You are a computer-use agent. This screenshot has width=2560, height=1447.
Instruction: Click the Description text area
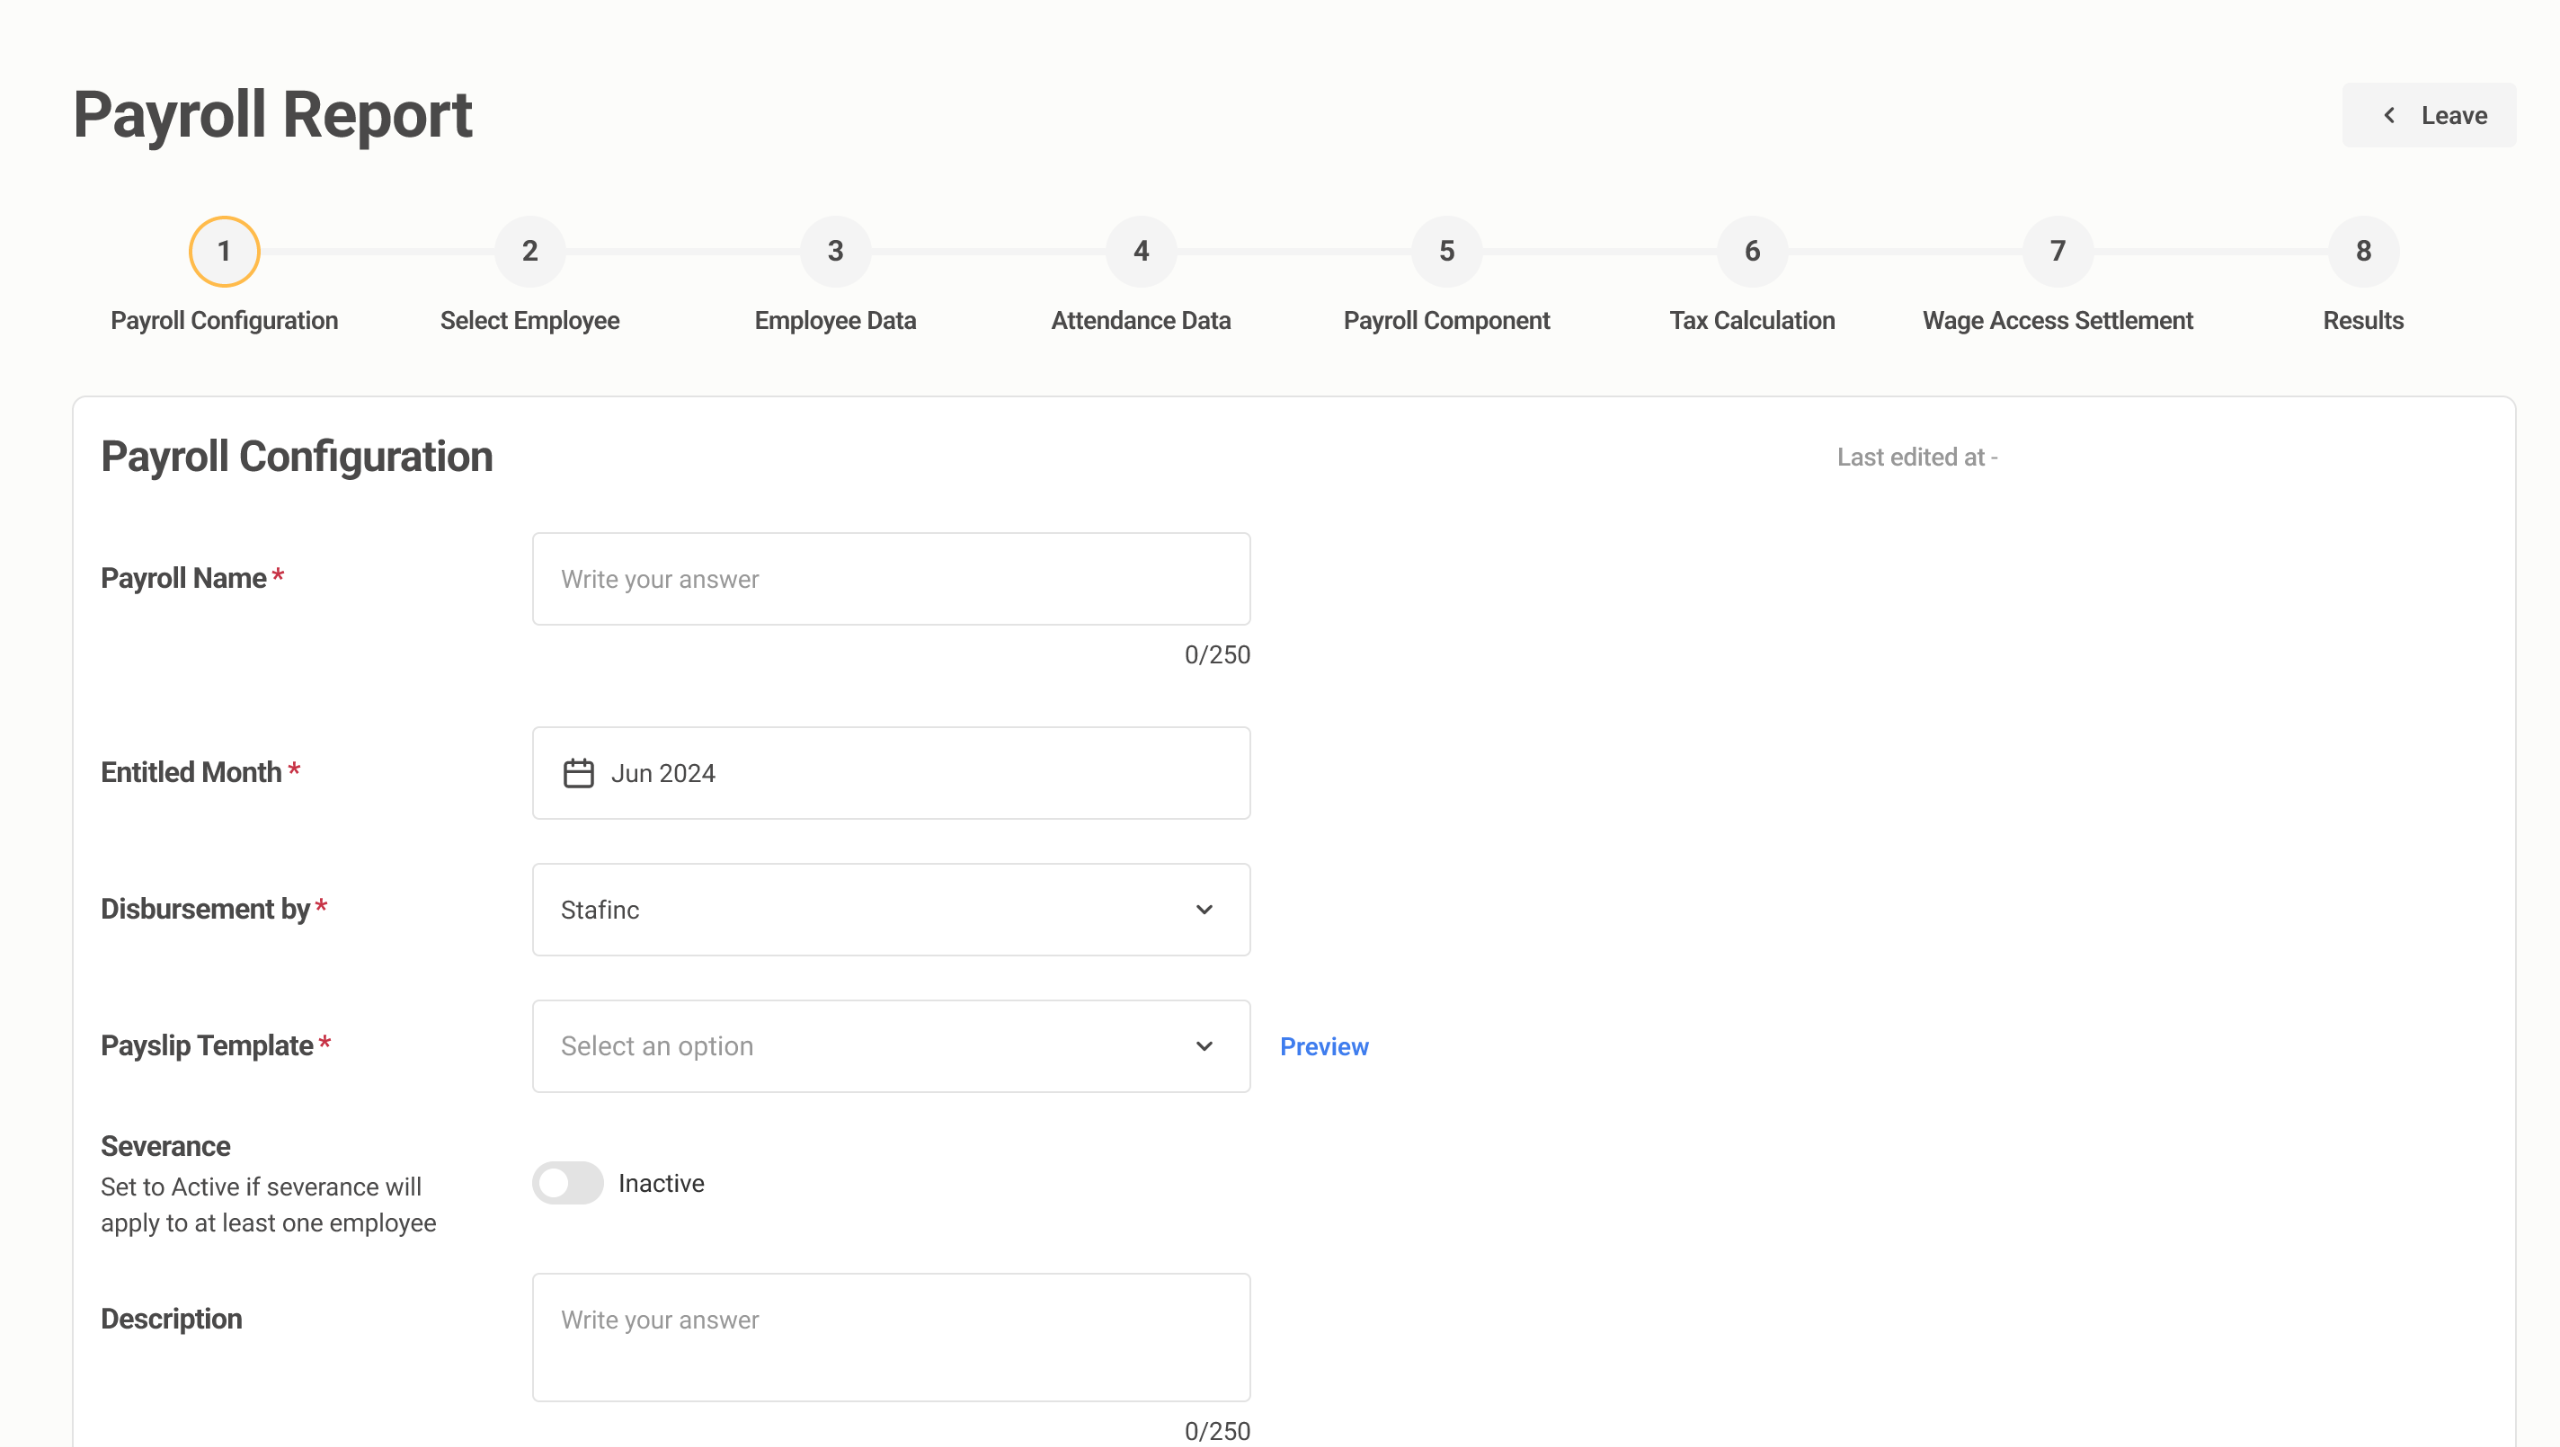[890, 1337]
